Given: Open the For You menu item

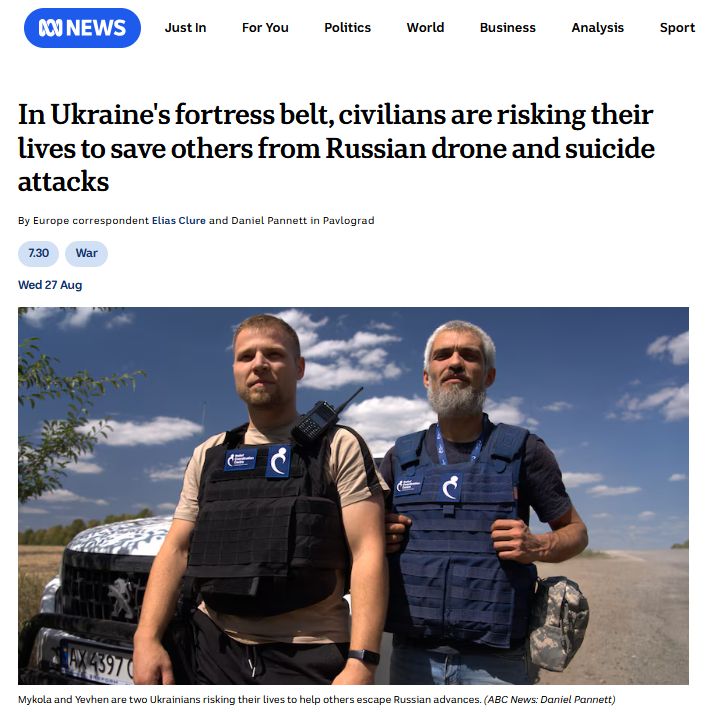Looking at the screenshot, I should [x=265, y=28].
